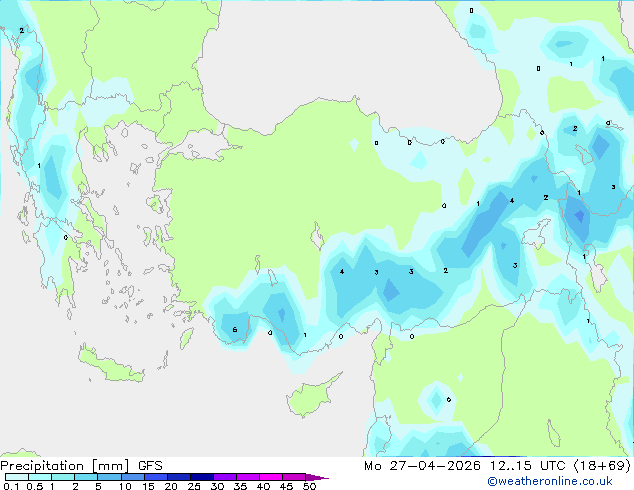This screenshot has height=490, width=634.
Task: Click the 'Precipitation [mm]' title text
Action: point(65,466)
